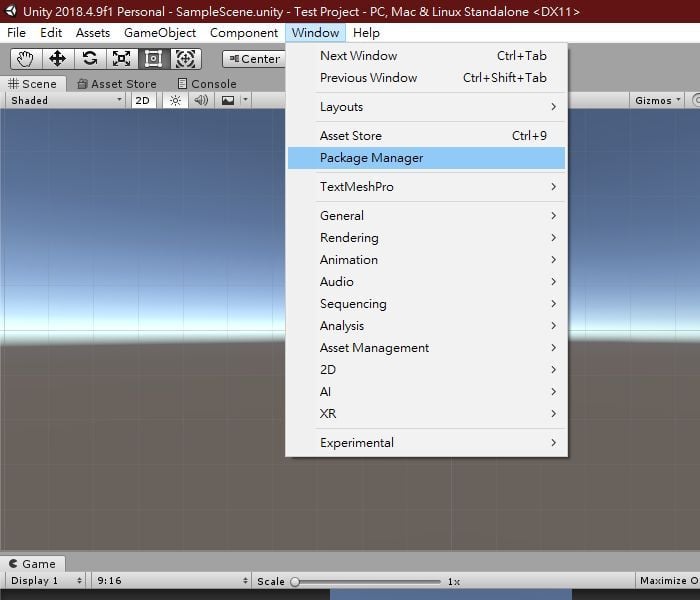Viewport: 700px width, 600px height.
Task: Select the Scale tool
Action: (122, 58)
